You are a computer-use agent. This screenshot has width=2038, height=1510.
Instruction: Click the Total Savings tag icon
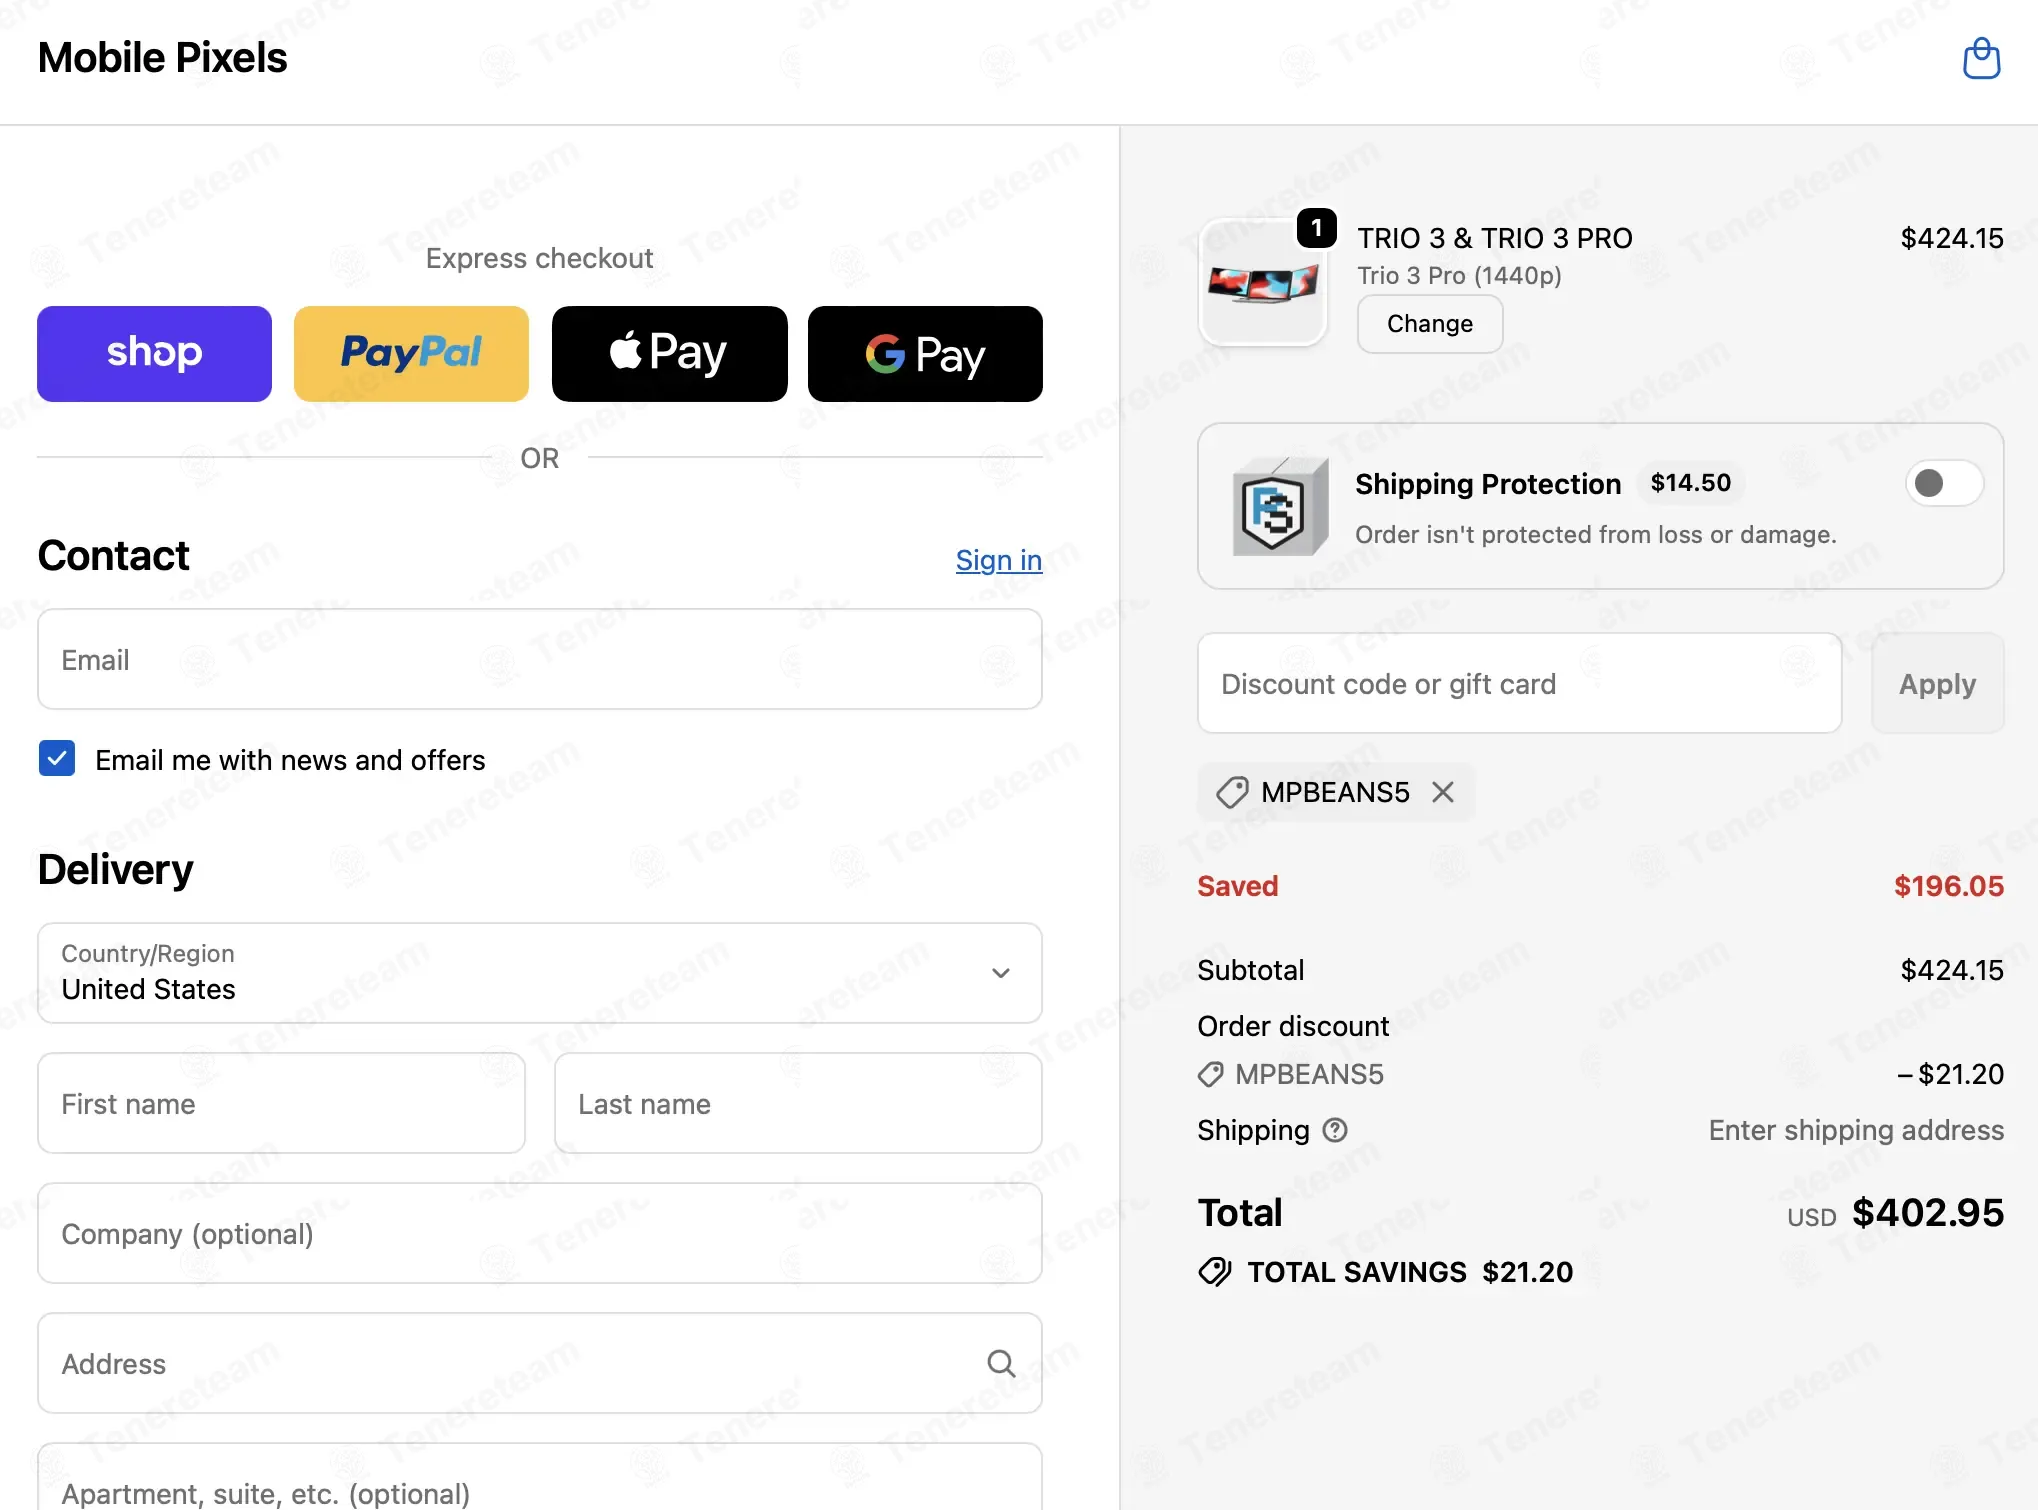1215,1272
